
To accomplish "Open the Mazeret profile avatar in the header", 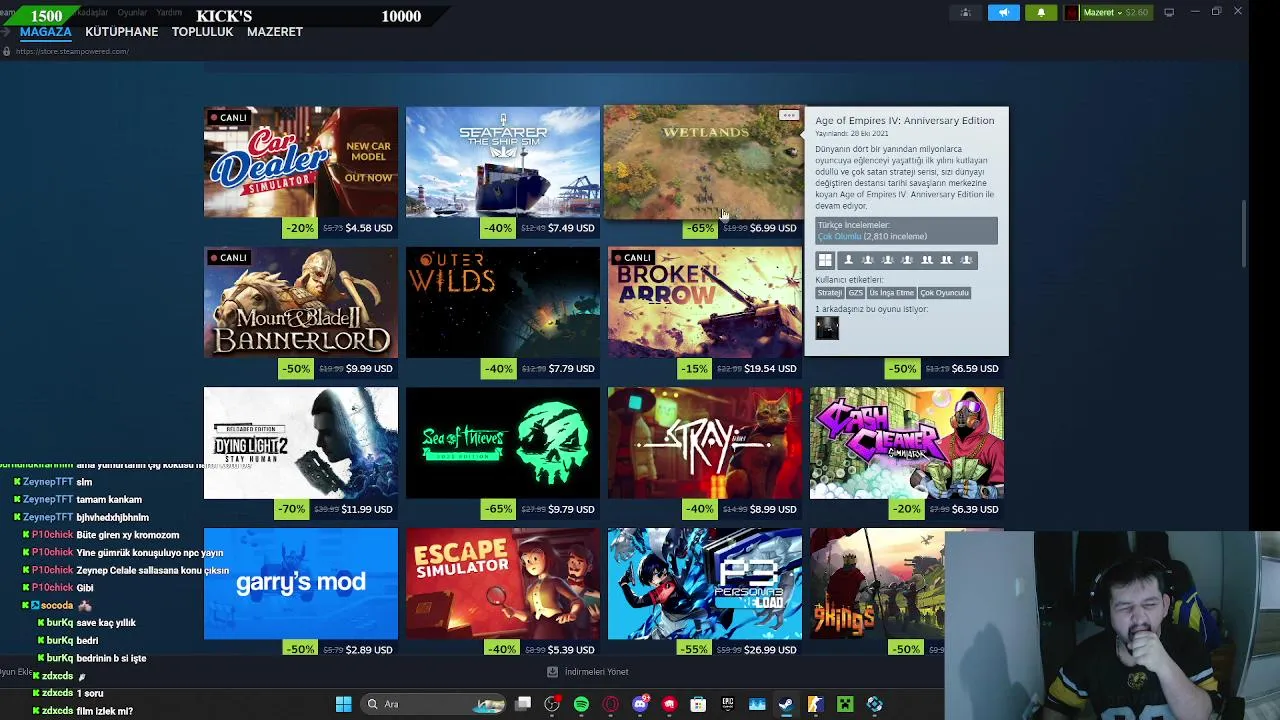I will click(x=1072, y=12).
